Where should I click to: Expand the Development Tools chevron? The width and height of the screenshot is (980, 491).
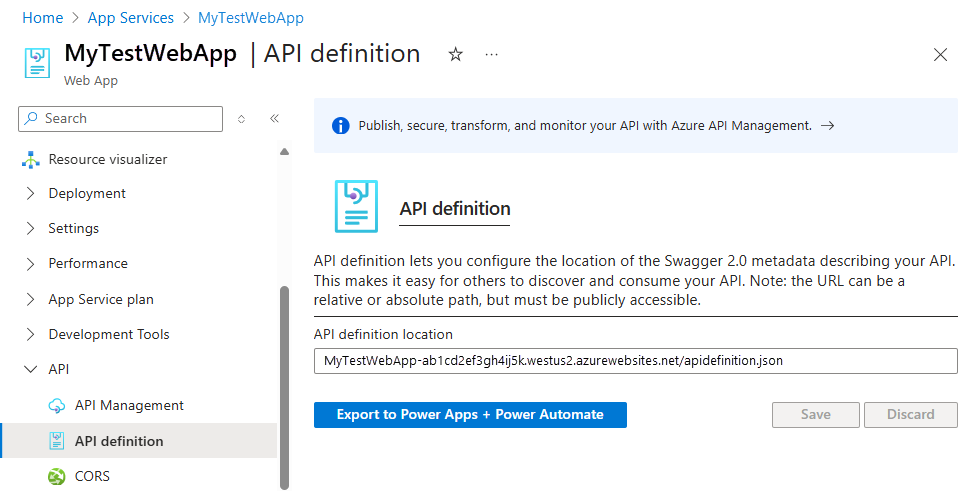[30, 334]
